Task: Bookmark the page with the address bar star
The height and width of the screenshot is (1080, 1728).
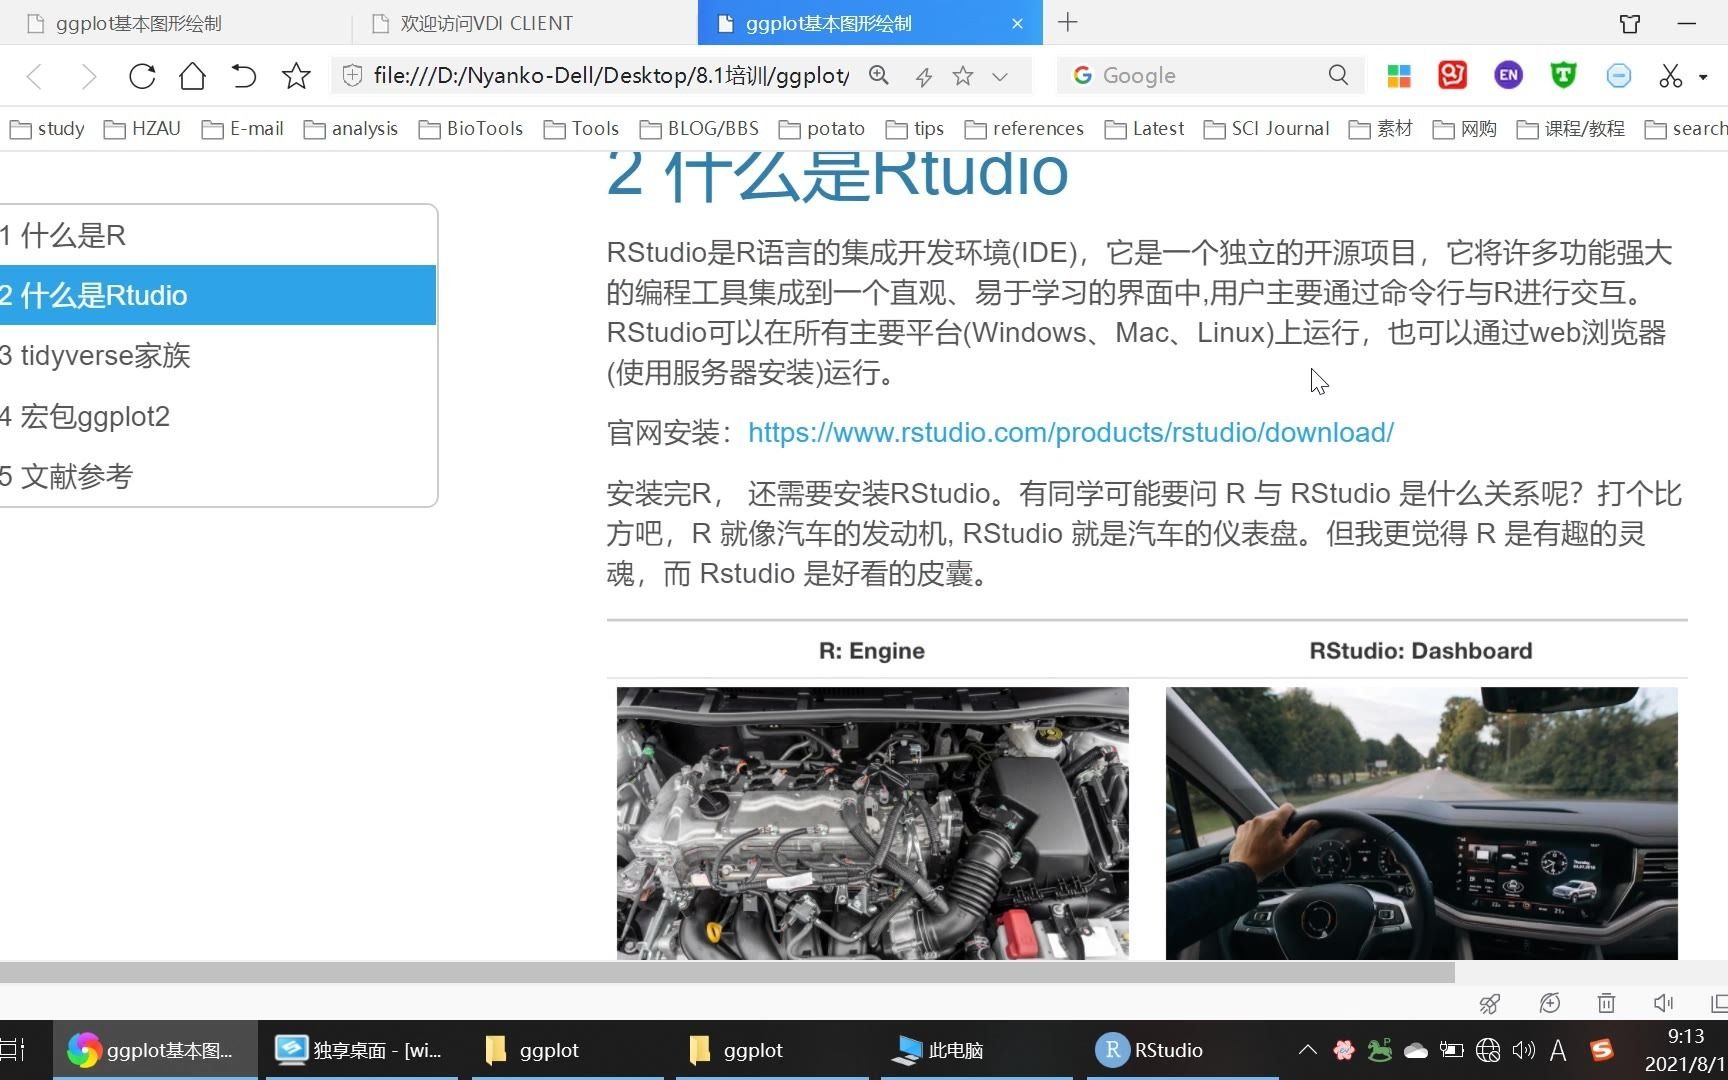Action: pos(963,76)
